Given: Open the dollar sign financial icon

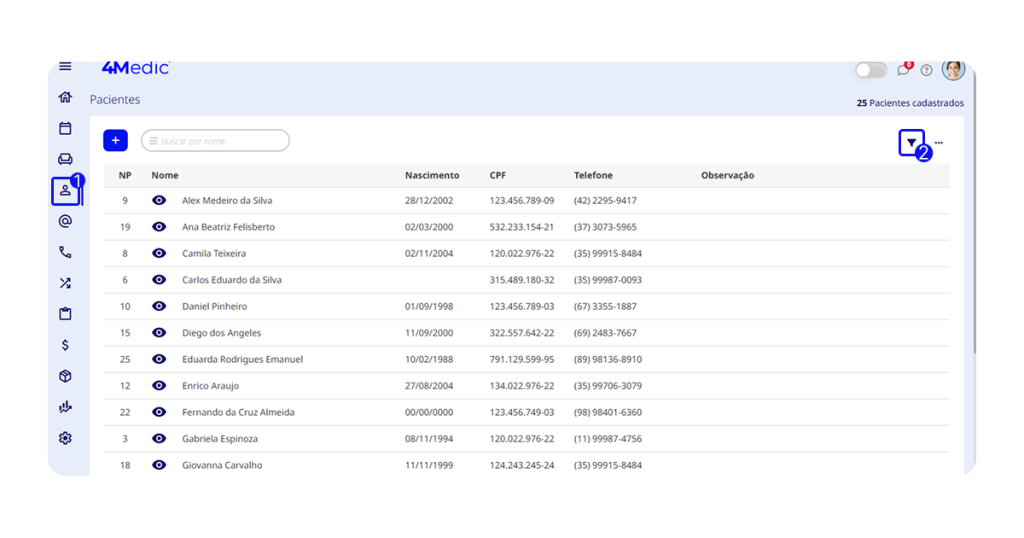Looking at the screenshot, I should coord(65,345).
